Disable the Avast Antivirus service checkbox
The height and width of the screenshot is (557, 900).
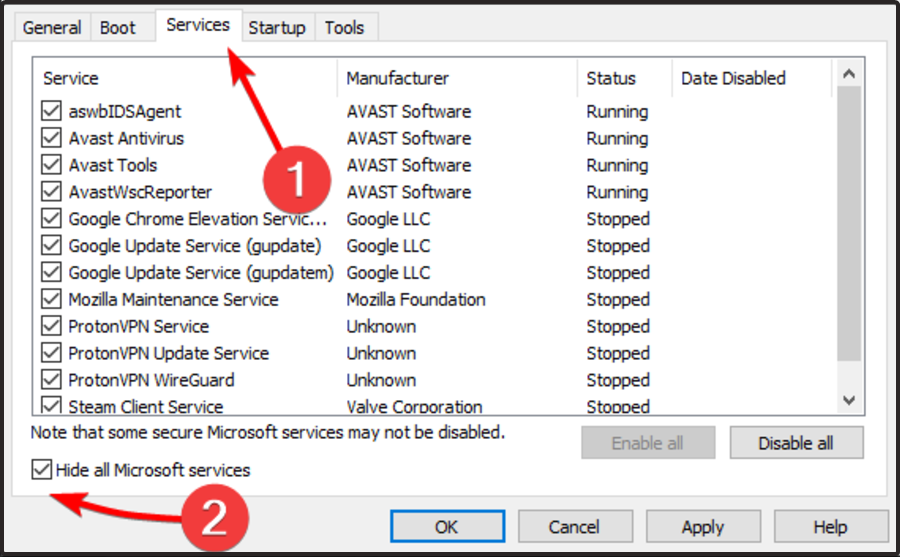51,139
